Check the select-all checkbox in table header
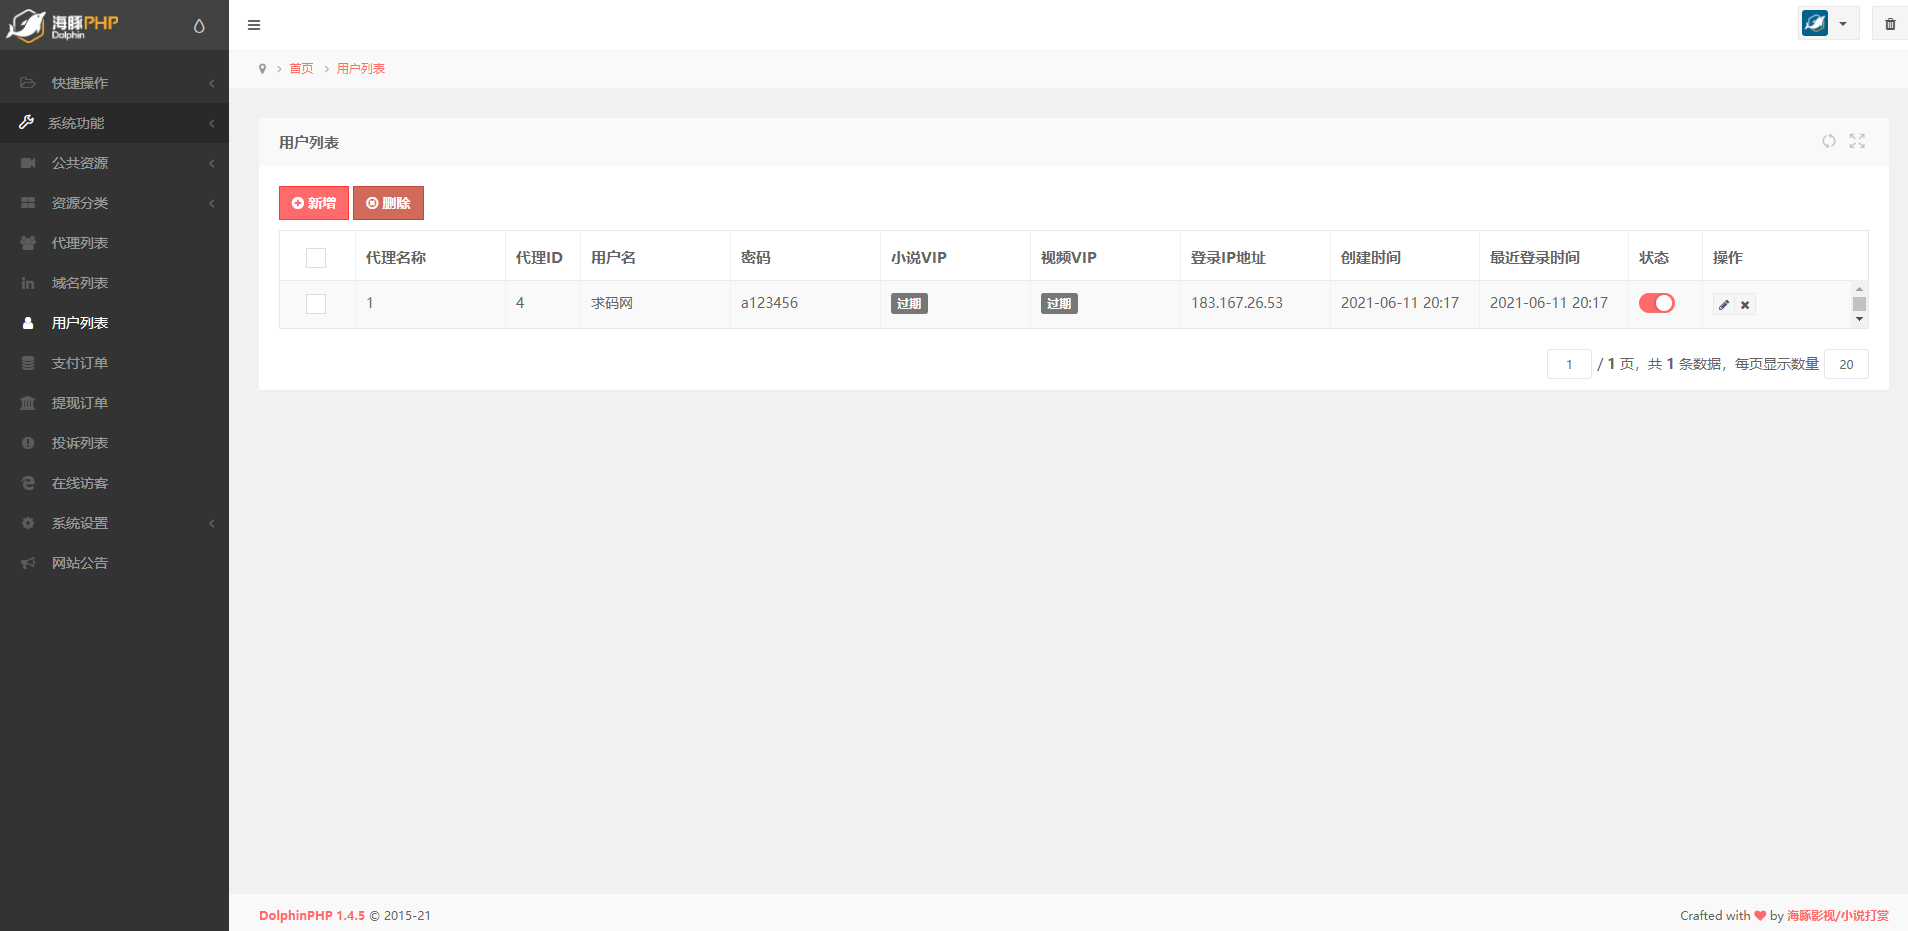 (x=316, y=258)
